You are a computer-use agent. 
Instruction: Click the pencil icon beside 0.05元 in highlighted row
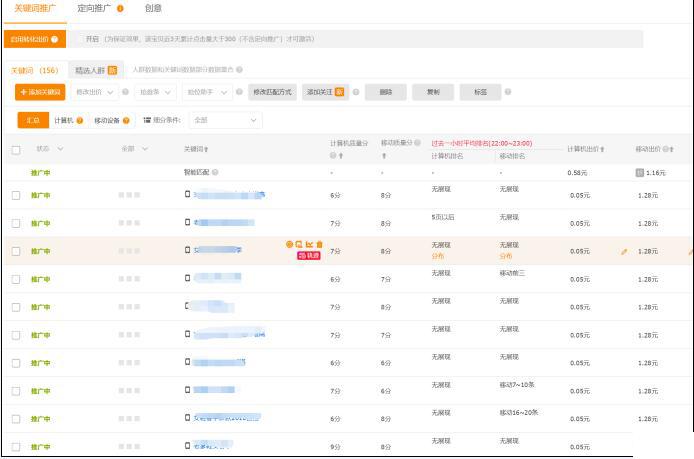click(x=624, y=251)
